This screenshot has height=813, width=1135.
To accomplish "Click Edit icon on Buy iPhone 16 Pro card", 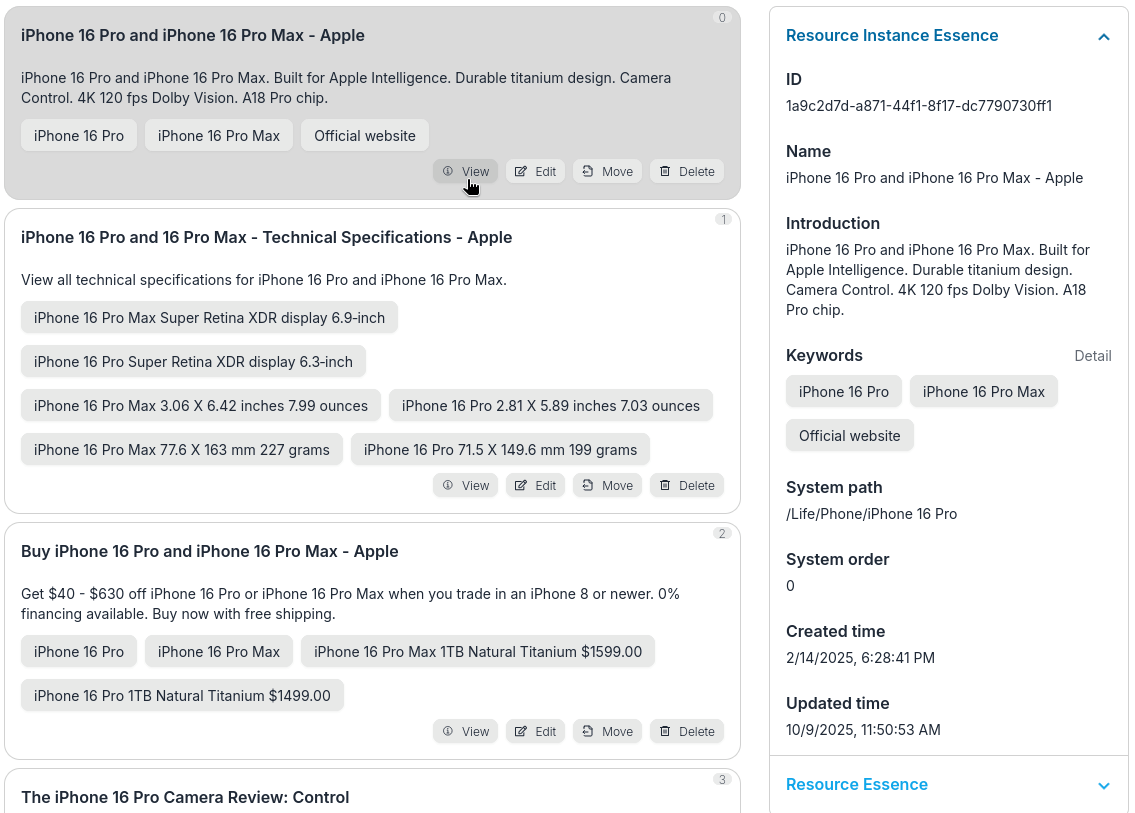I will (x=521, y=731).
